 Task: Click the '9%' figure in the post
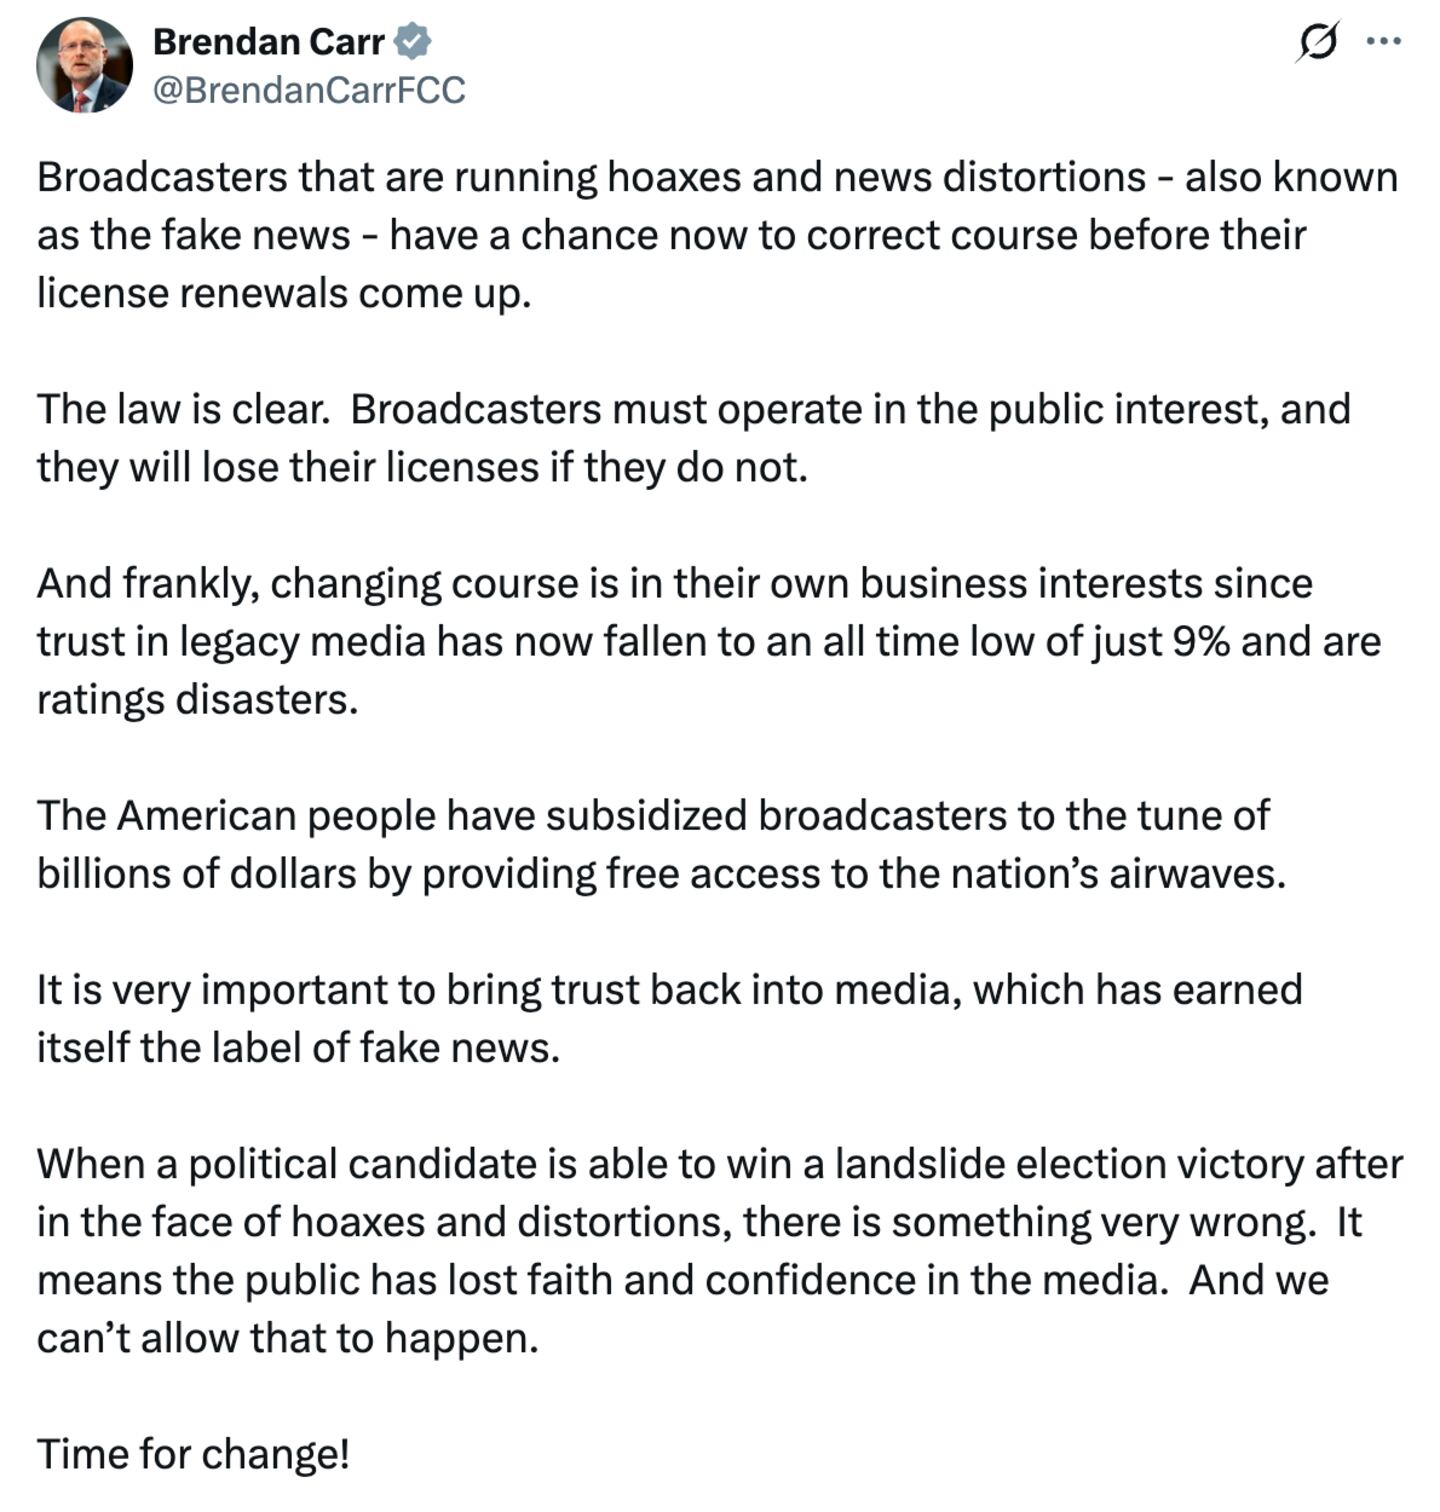pyautogui.click(x=1200, y=641)
